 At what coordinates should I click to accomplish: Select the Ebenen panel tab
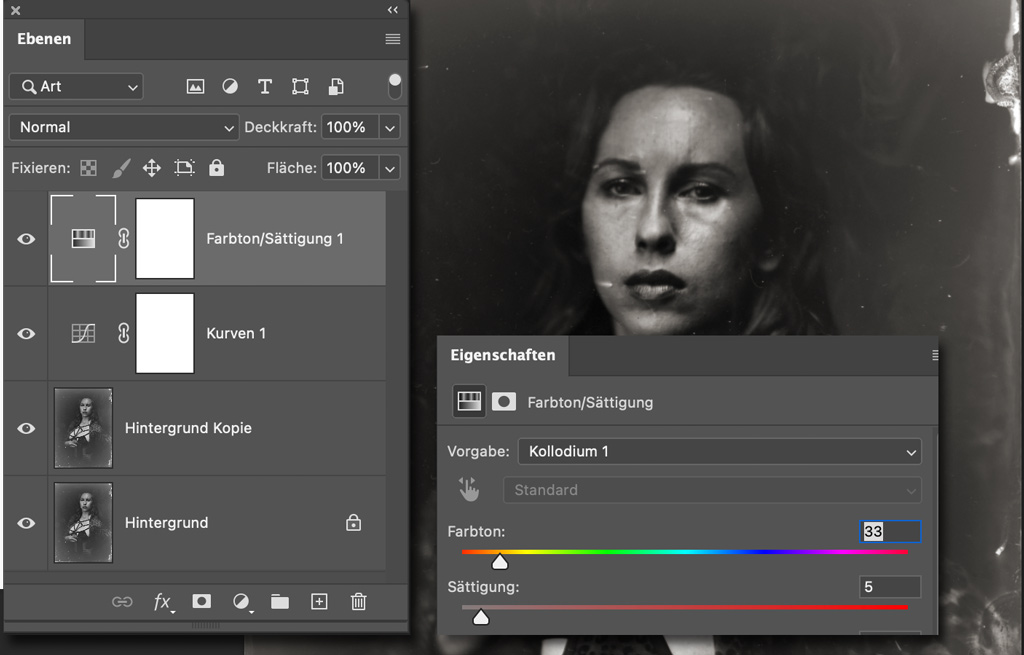click(x=44, y=39)
